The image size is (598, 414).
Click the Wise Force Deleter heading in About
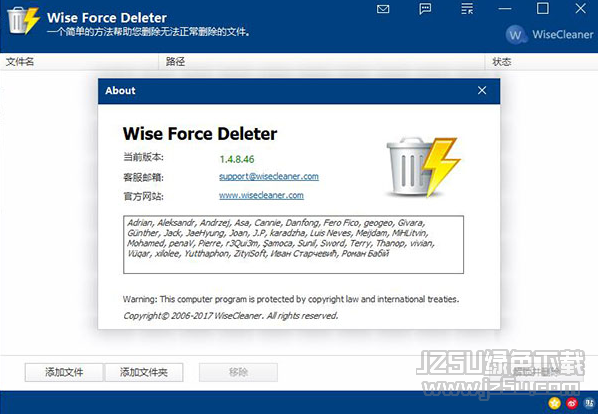pos(200,134)
